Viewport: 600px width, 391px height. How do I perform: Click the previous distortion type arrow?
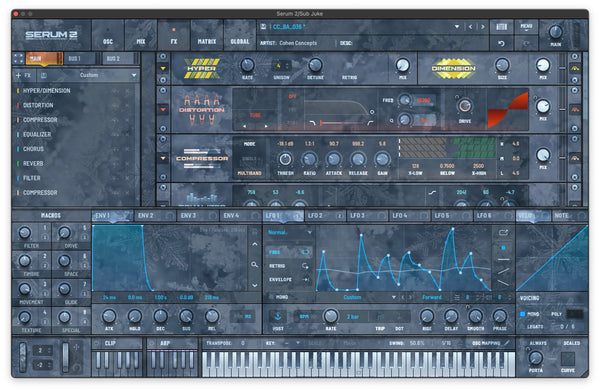[x=244, y=126]
